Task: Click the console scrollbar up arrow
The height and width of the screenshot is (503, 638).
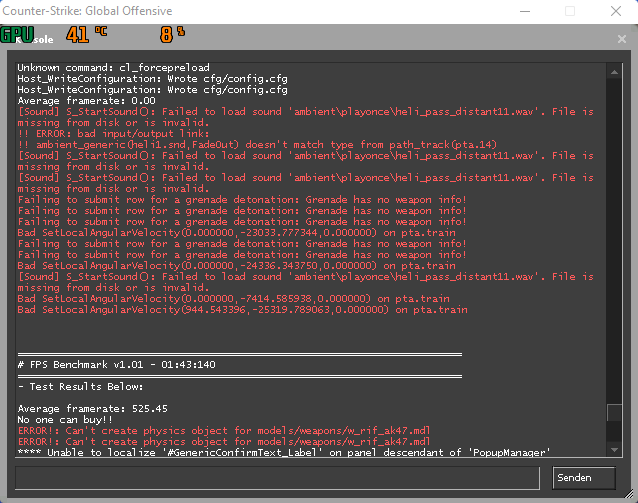Action: pyautogui.click(x=614, y=72)
